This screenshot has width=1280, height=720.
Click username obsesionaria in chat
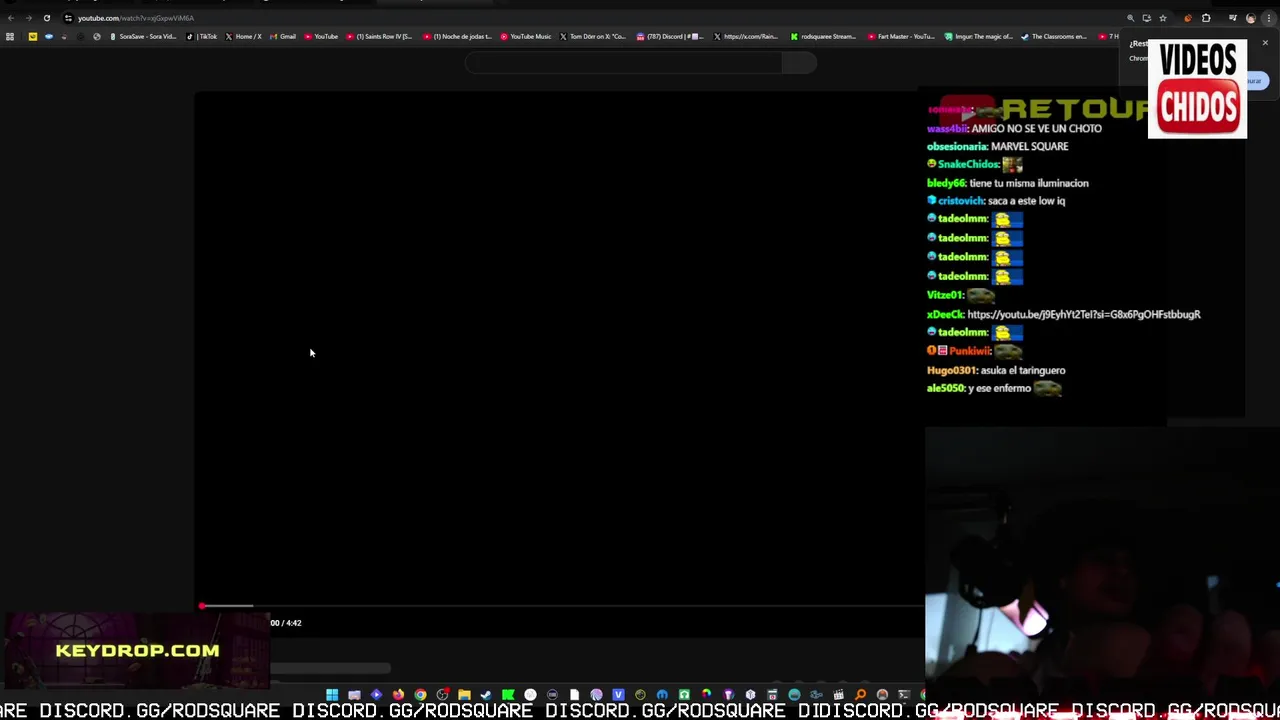click(957, 146)
